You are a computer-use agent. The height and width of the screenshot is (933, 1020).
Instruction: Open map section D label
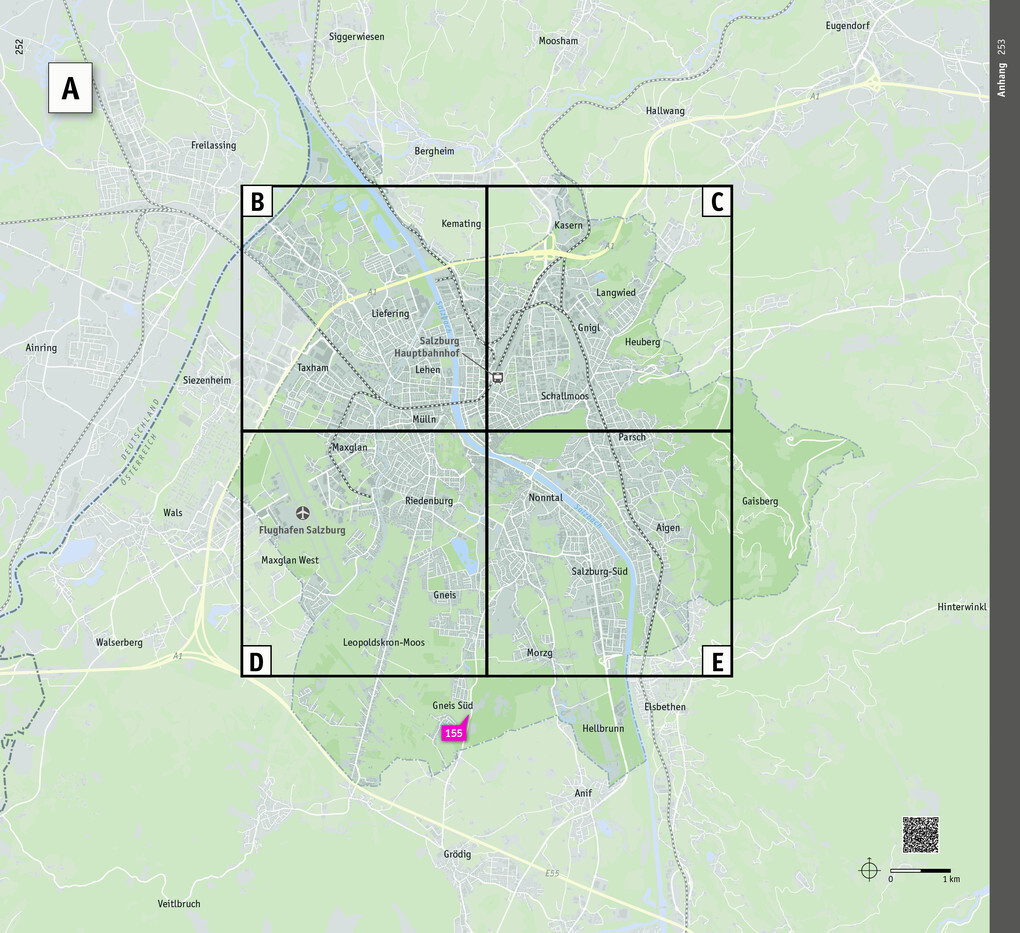click(256, 662)
